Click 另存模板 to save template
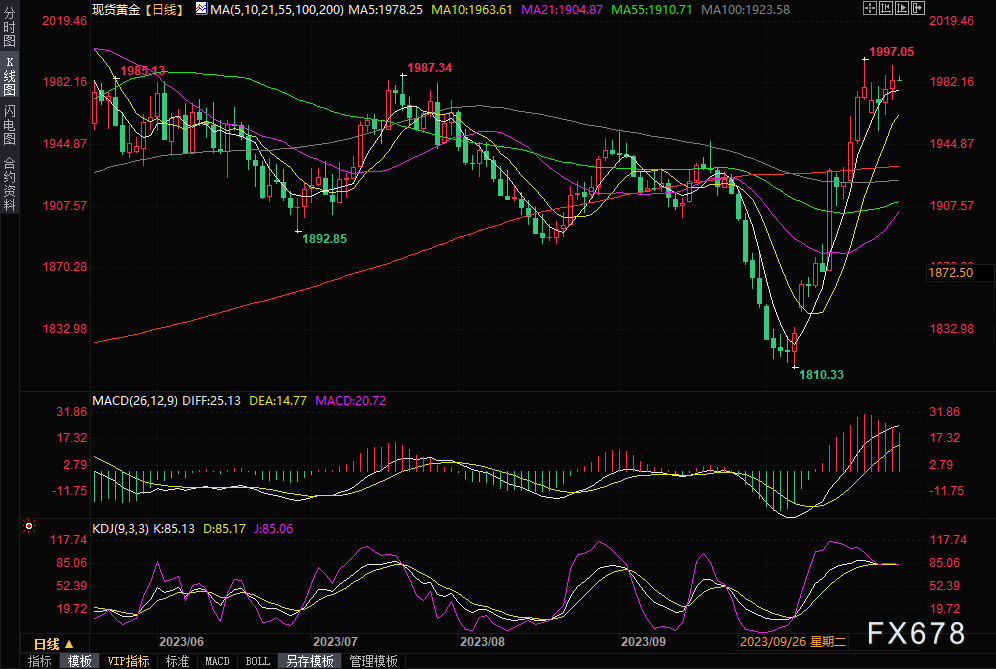This screenshot has width=996, height=669. pyautogui.click(x=309, y=661)
